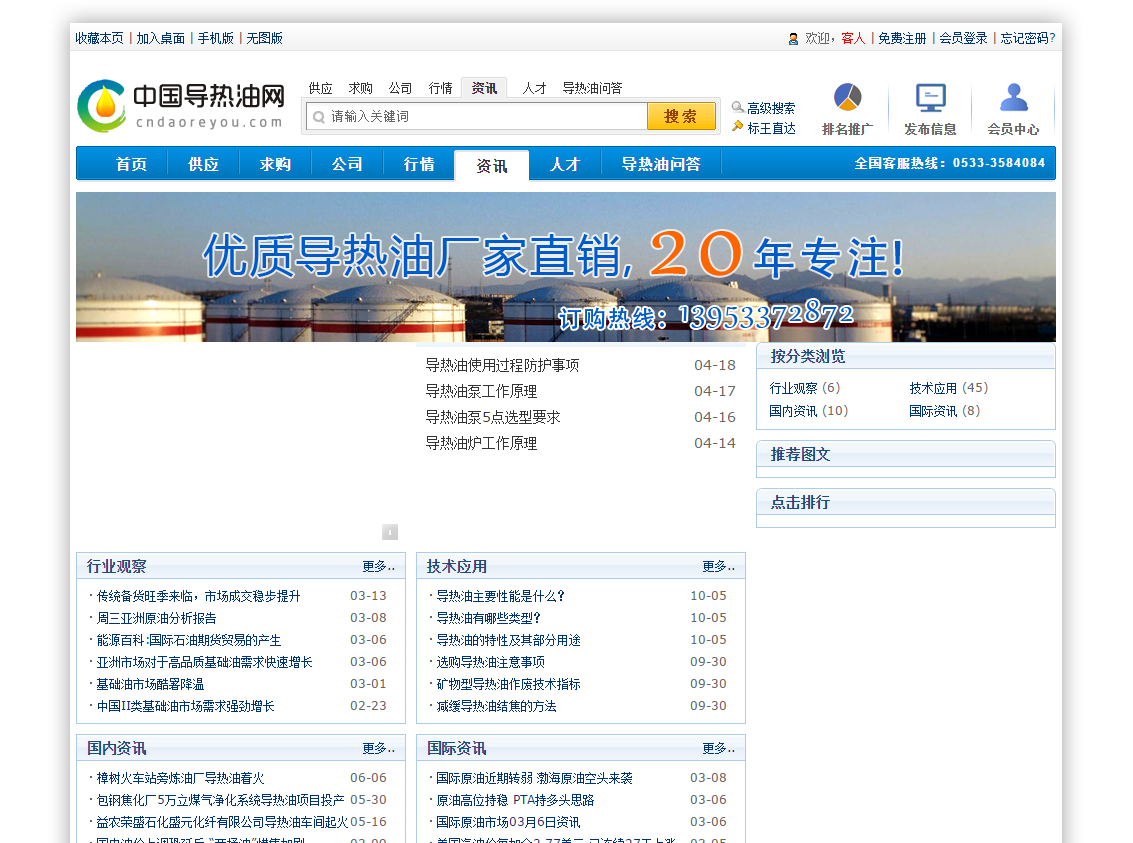Open the 发布信息 monitor icon
The height and width of the screenshot is (843, 1133).
pos(931,98)
